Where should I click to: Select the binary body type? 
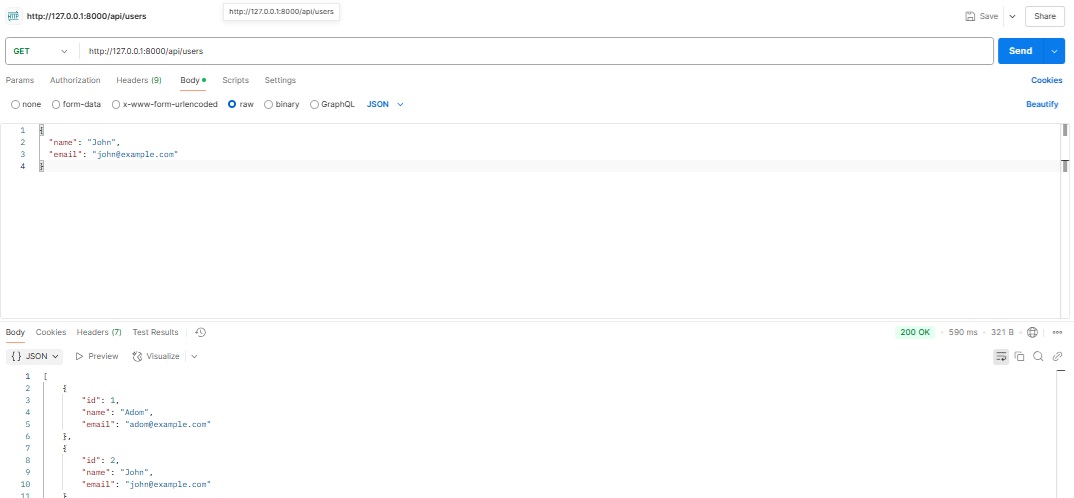268,105
